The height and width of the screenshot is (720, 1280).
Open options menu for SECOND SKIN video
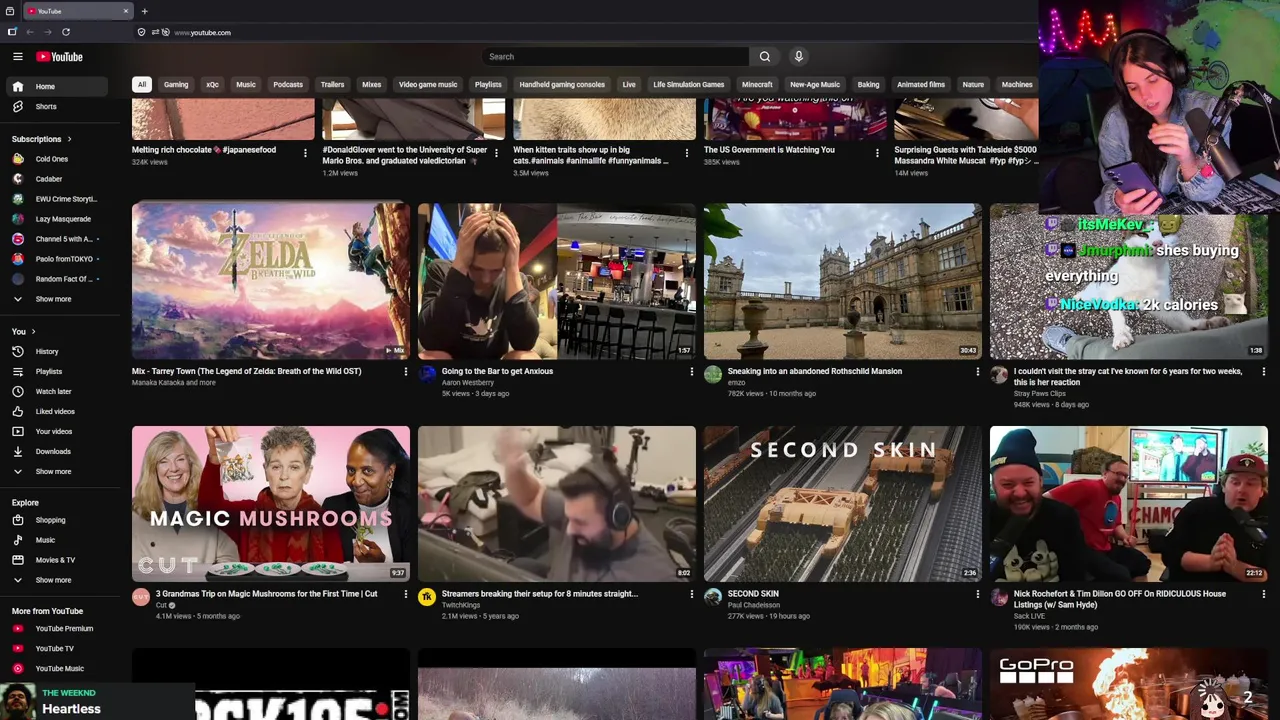pos(977,594)
